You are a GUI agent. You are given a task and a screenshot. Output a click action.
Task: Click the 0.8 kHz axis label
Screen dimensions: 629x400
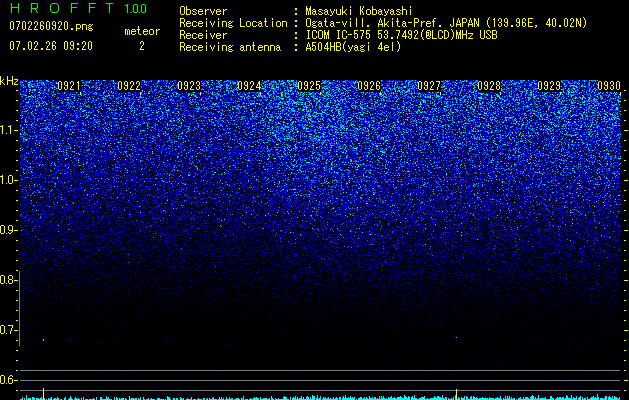point(8,280)
